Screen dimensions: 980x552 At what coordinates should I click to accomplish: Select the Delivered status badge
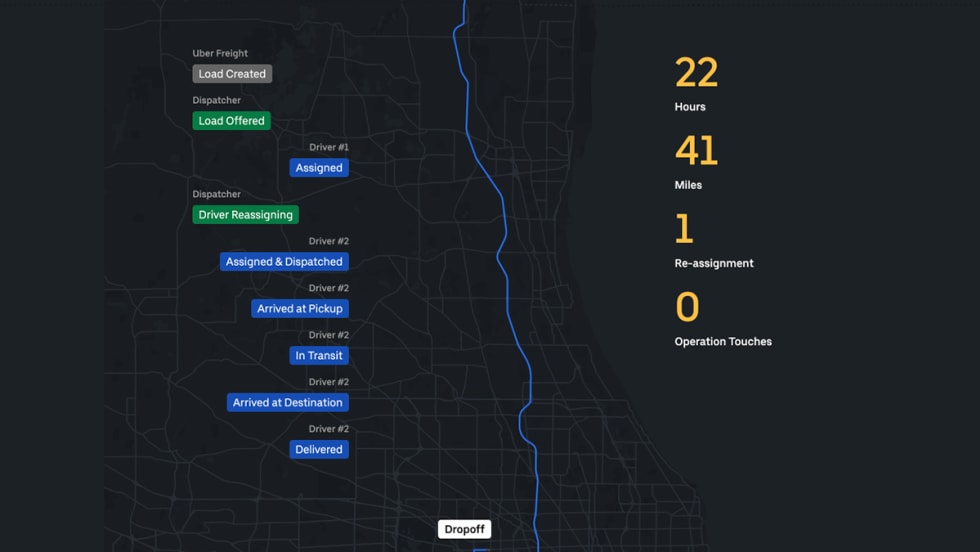point(319,450)
